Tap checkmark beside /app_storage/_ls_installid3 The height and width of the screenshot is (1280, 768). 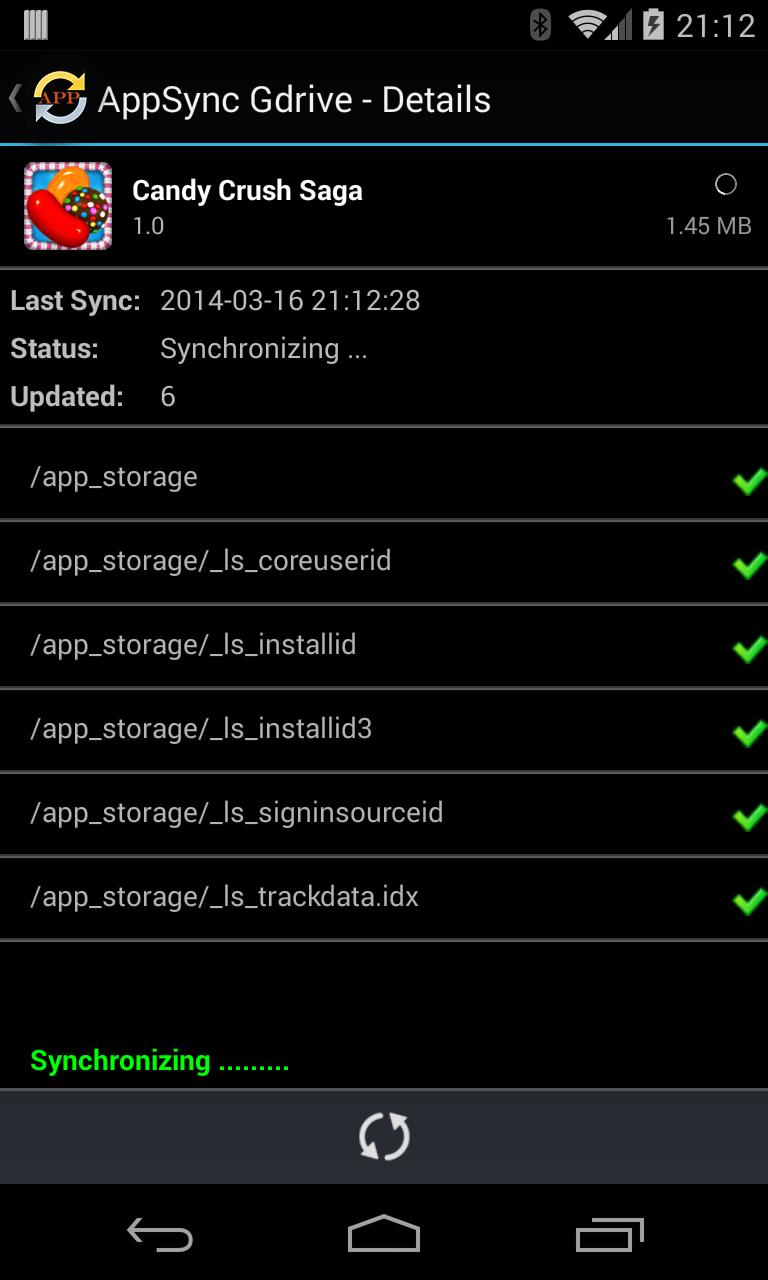[x=750, y=733]
